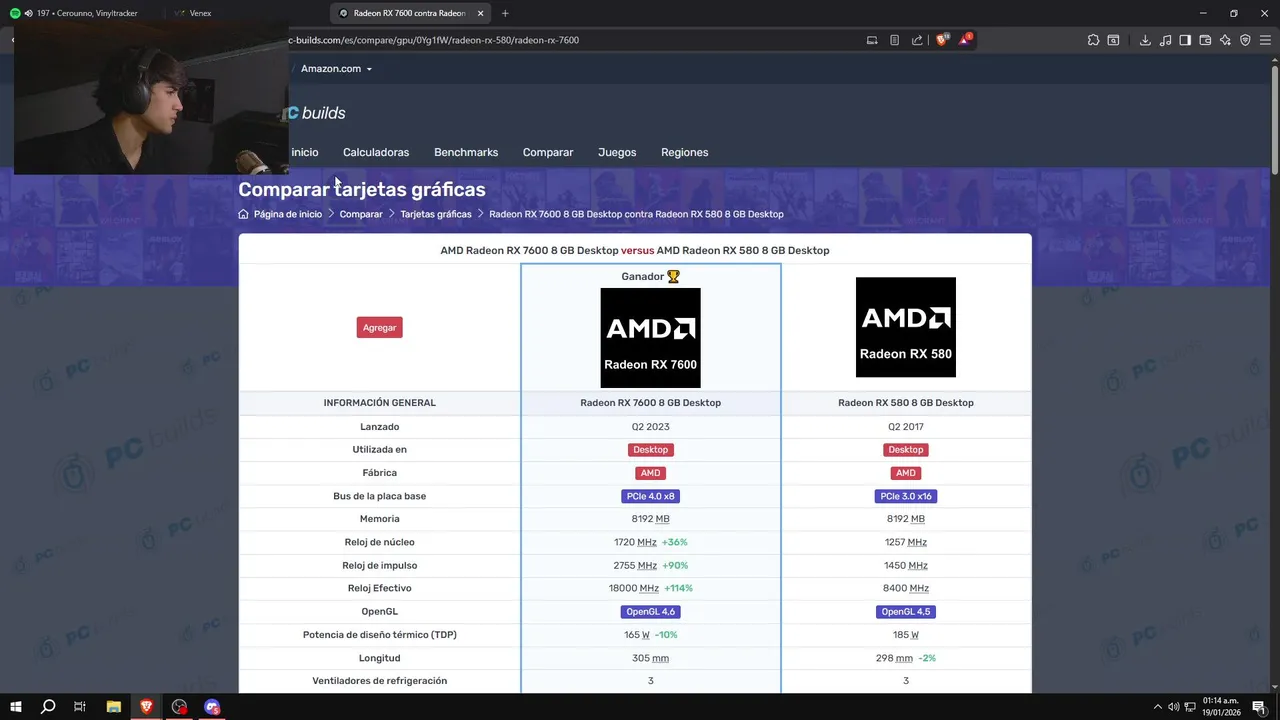This screenshot has height=720, width=1280.
Task: Click the Q2 2023 launch date
Action: pos(650,427)
